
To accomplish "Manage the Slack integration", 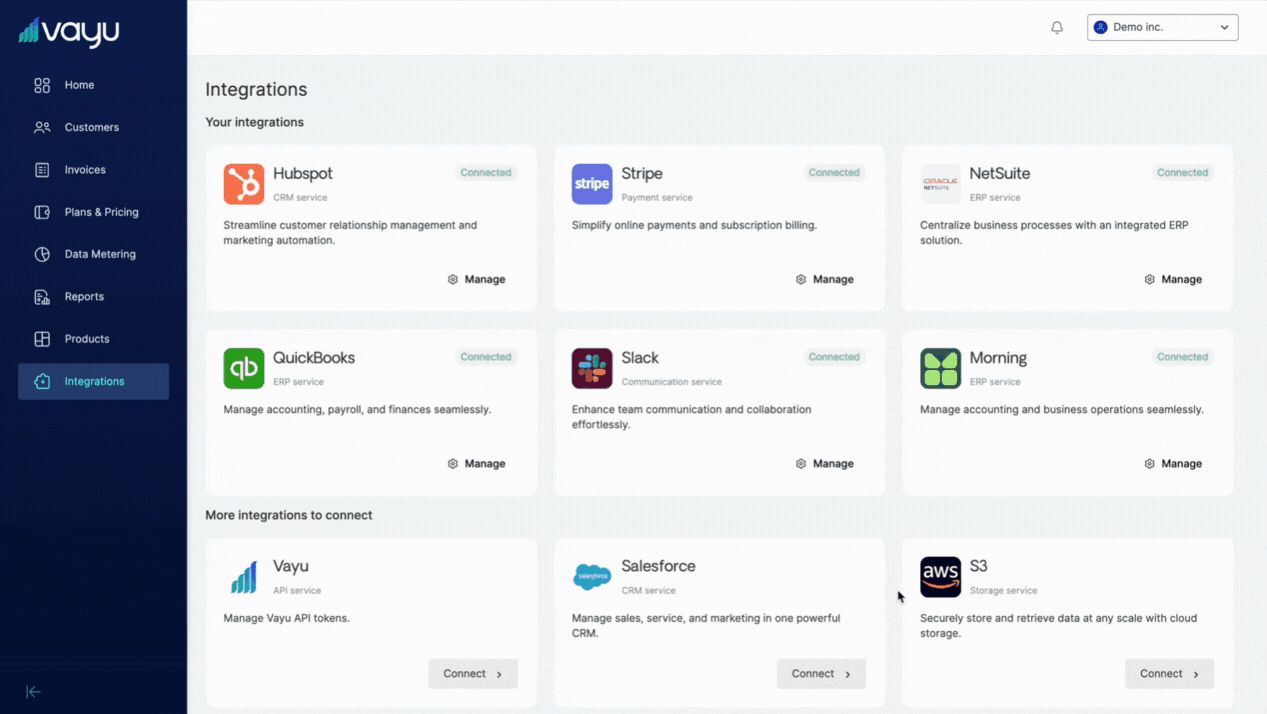I will (x=825, y=464).
